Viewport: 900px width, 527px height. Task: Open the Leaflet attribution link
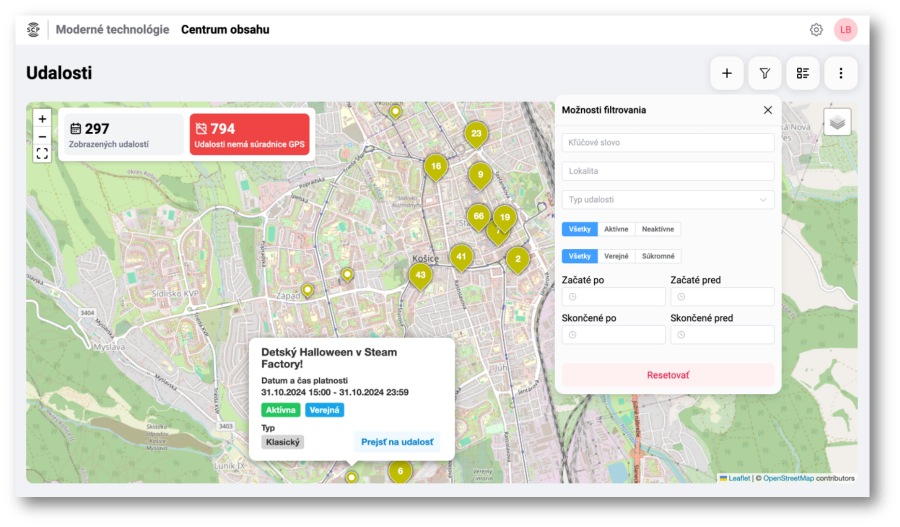739,478
